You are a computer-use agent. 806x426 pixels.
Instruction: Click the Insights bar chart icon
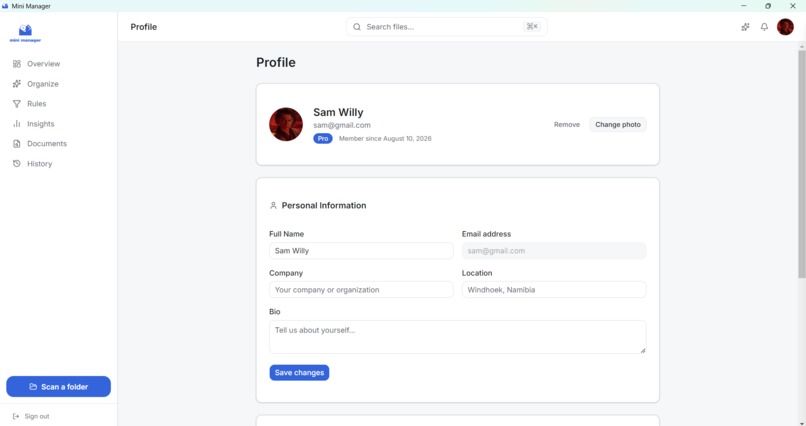pyautogui.click(x=16, y=124)
